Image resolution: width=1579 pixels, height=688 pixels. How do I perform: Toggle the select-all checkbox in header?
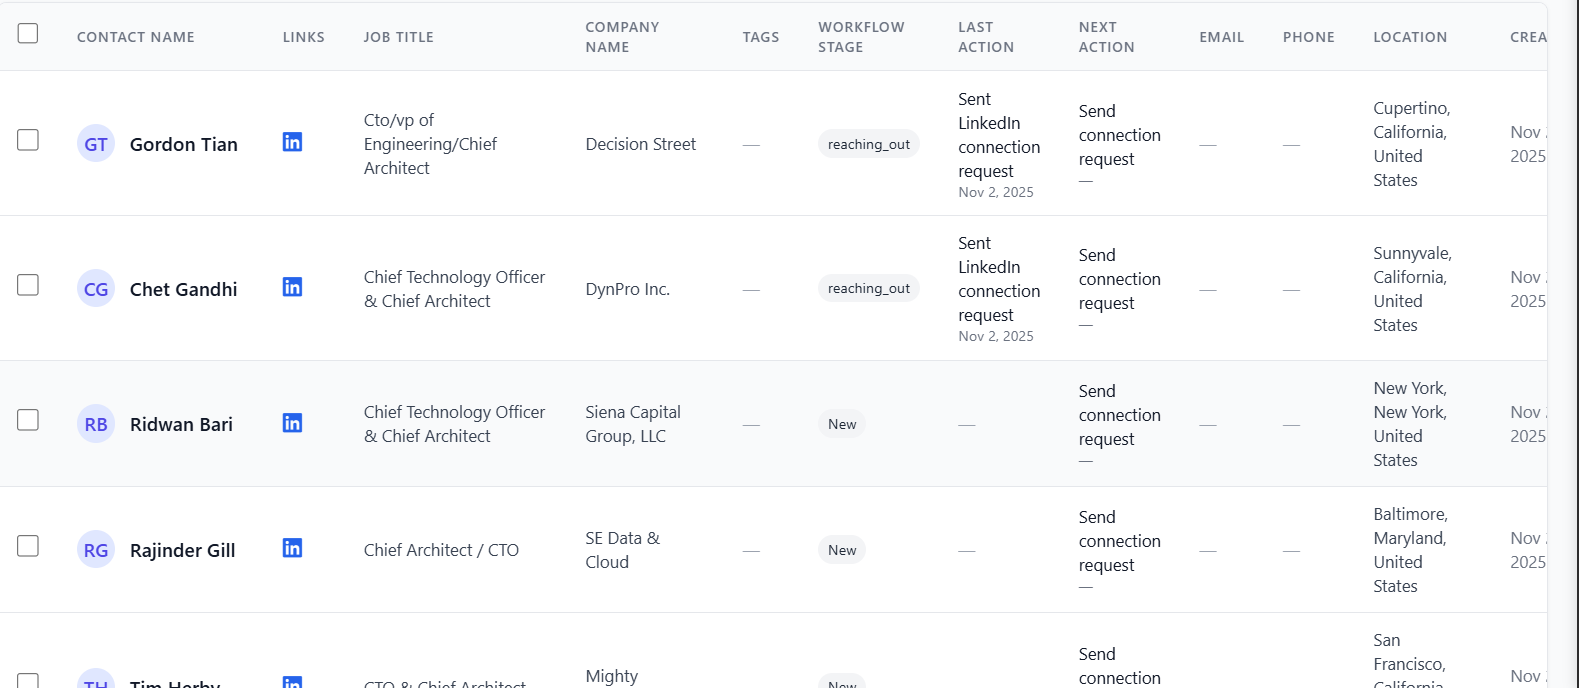click(28, 33)
